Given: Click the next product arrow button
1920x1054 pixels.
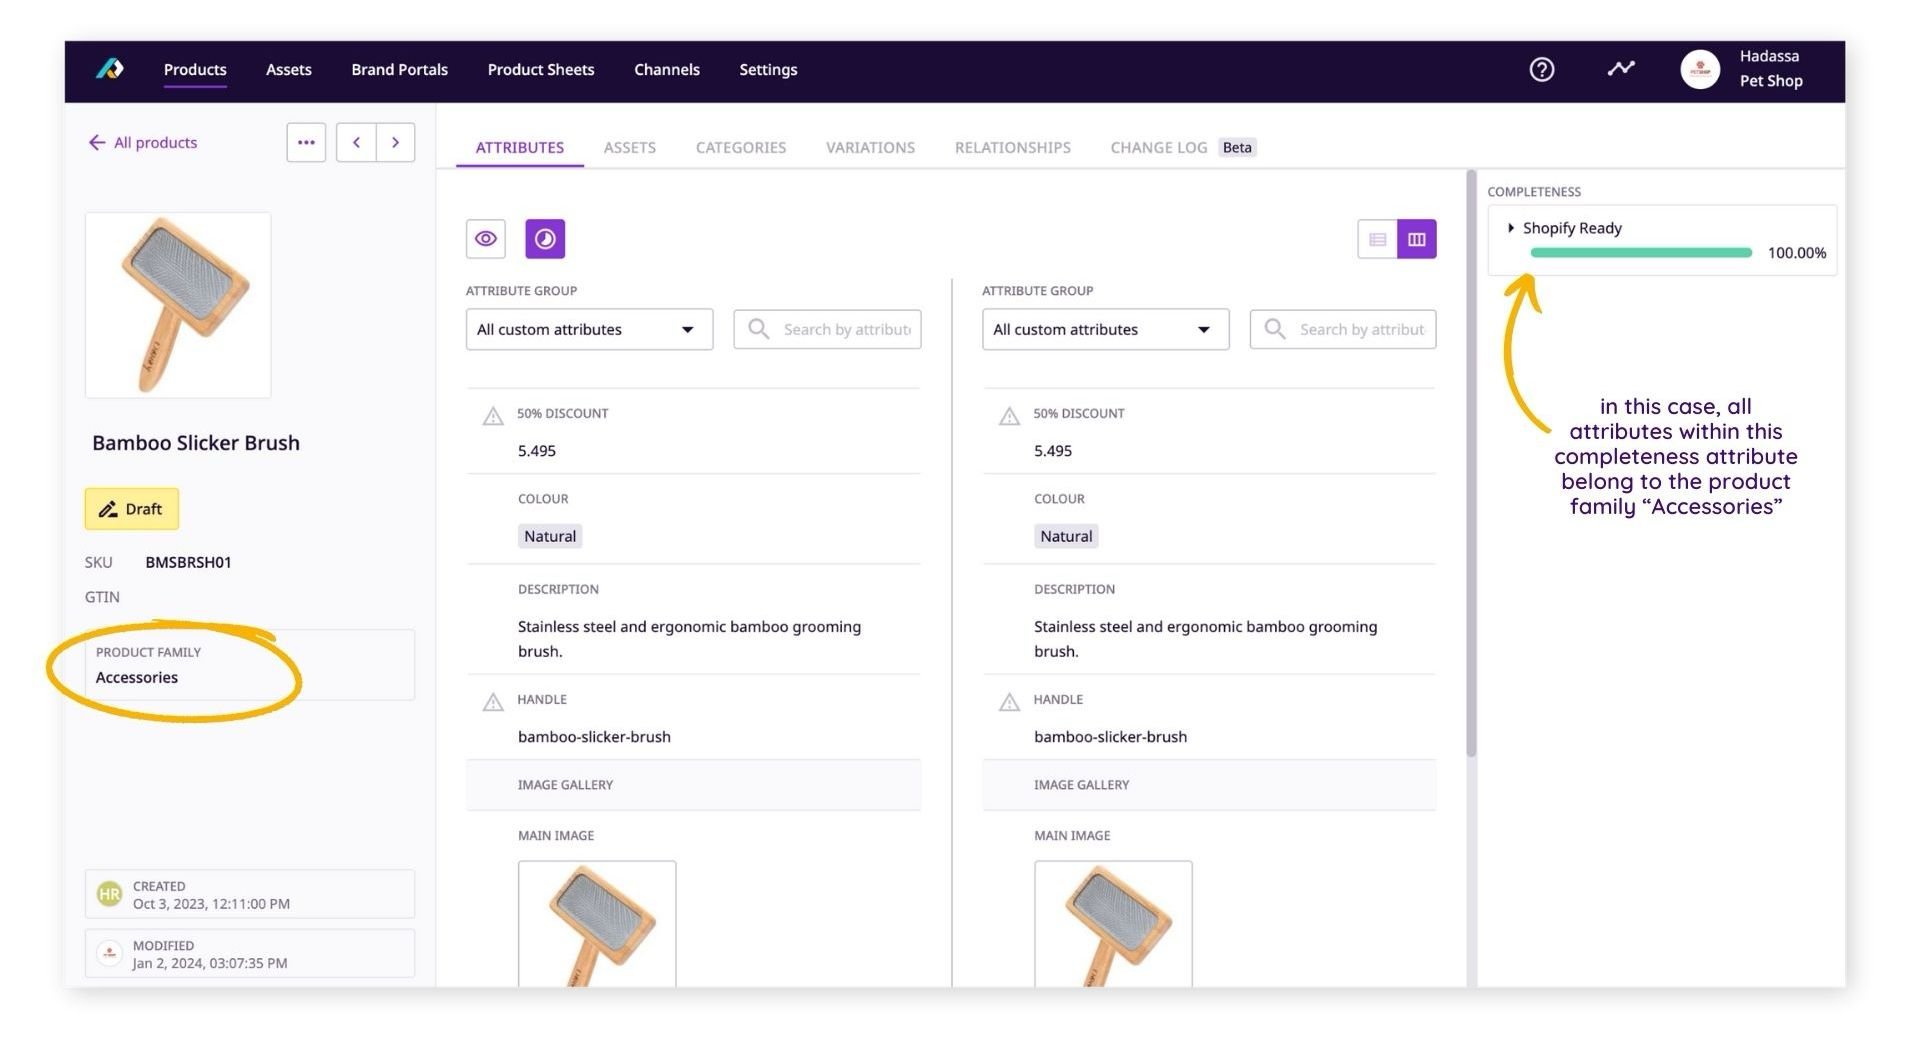Looking at the screenshot, I should [x=395, y=142].
